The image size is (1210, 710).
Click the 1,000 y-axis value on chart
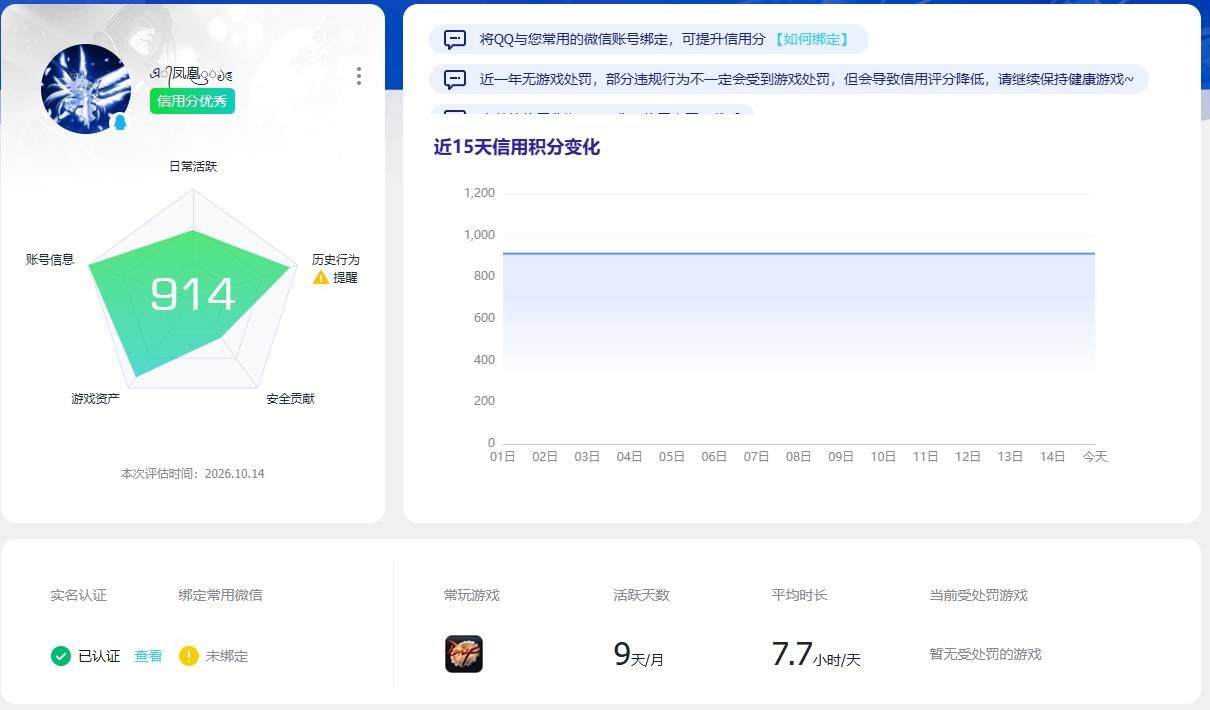[479, 235]
